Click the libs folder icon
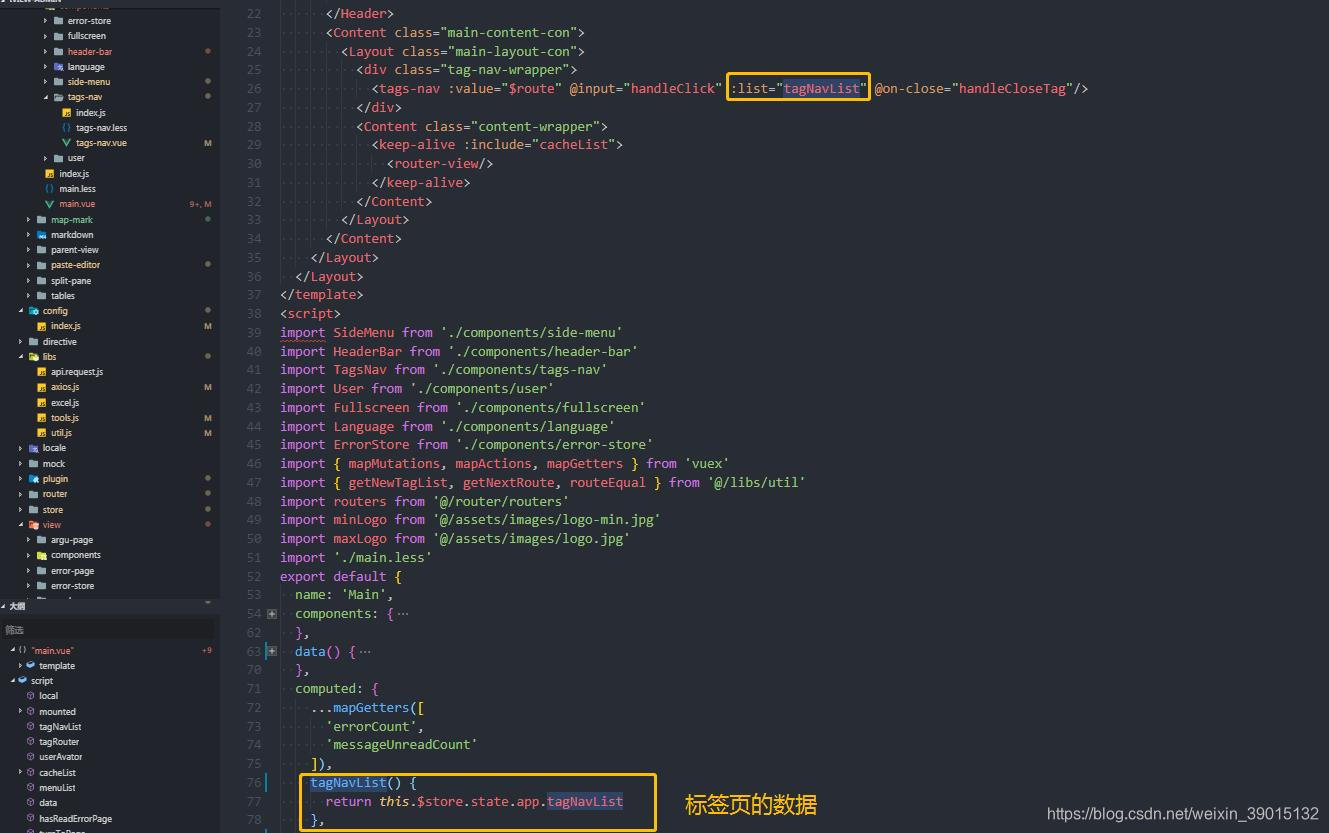The height and width of the screenshot is (833, 1329). (33, 357)
